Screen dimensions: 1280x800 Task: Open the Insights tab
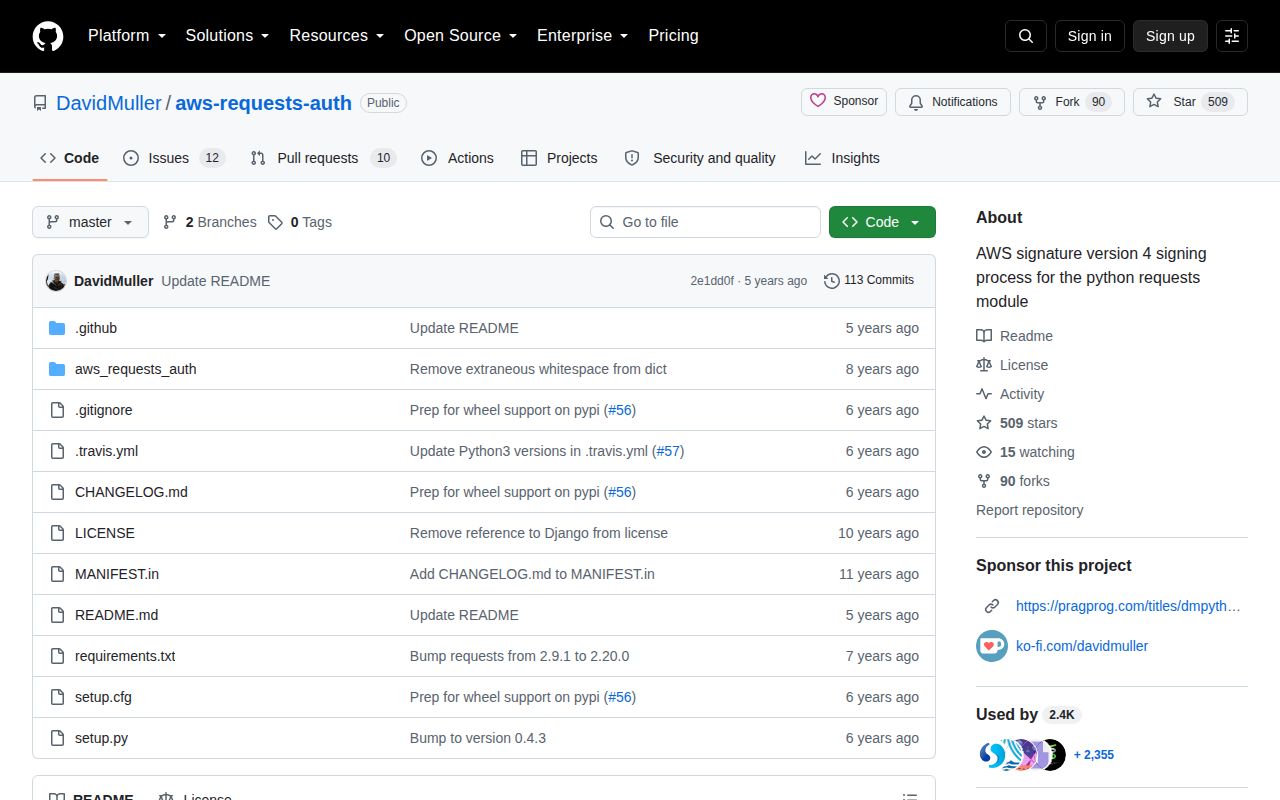coord(842,158)
